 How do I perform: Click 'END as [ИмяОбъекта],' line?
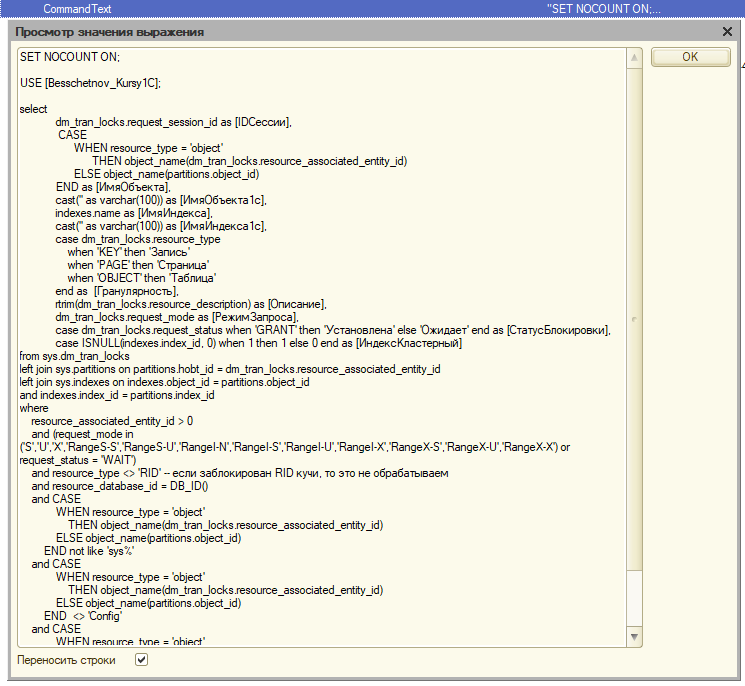(x=113, y=187)
